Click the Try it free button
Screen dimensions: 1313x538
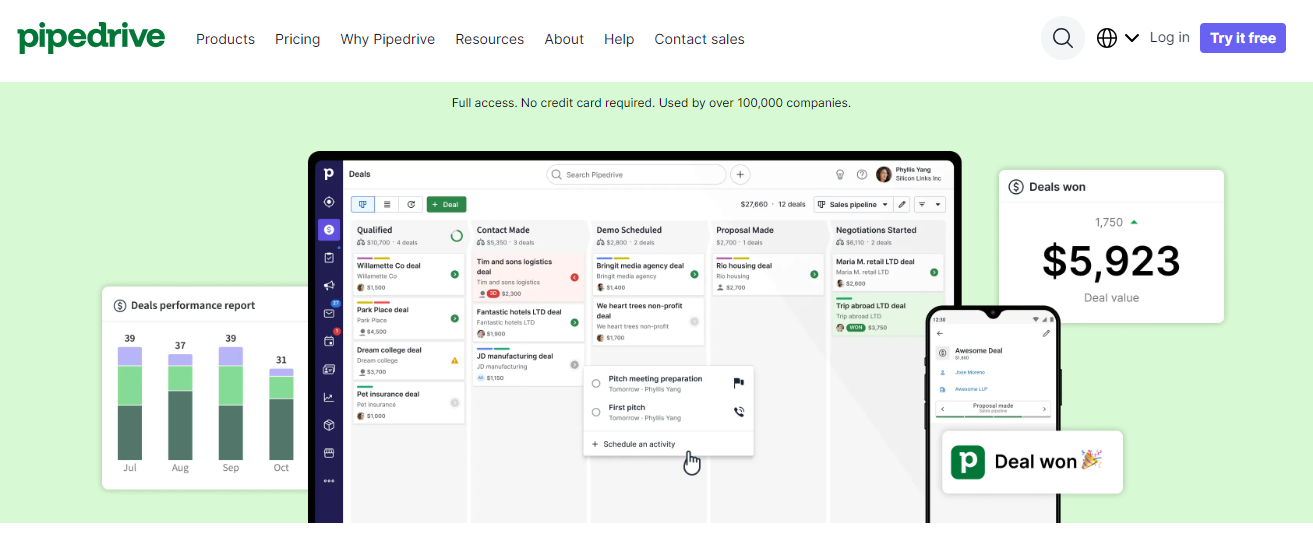point(1242,38)
